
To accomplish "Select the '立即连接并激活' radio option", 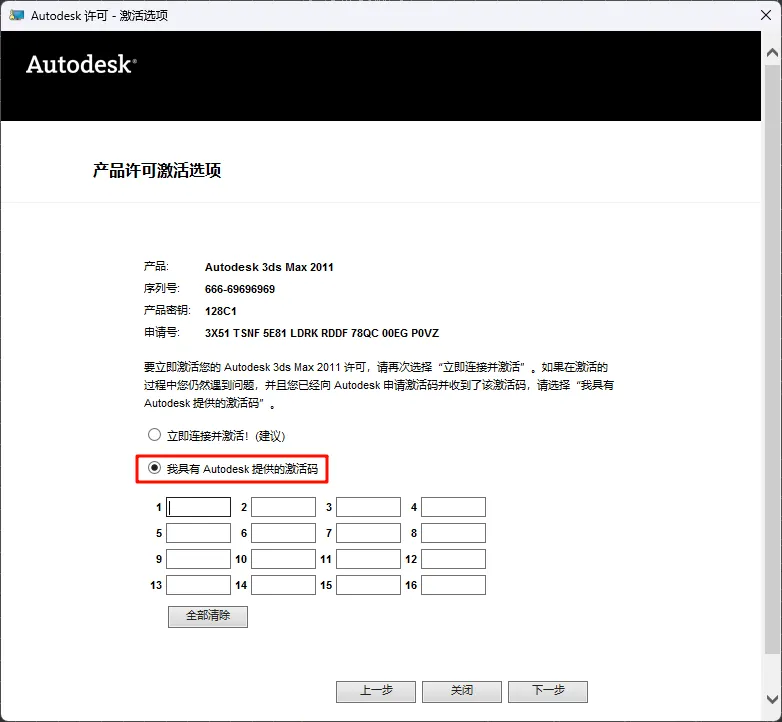I will (155, 435).
